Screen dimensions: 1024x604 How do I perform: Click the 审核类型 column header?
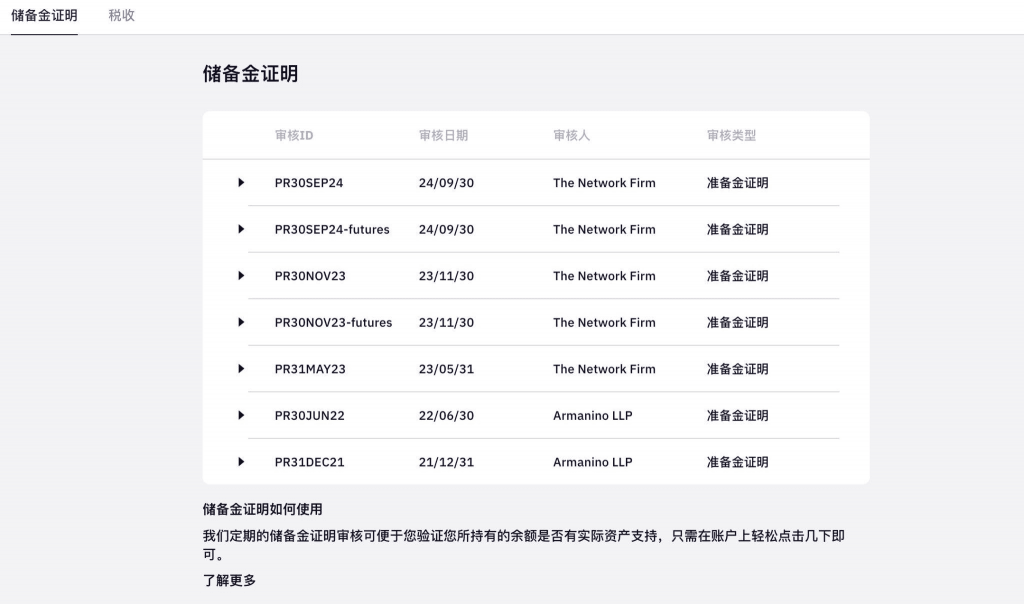click(x=731, y=135)
